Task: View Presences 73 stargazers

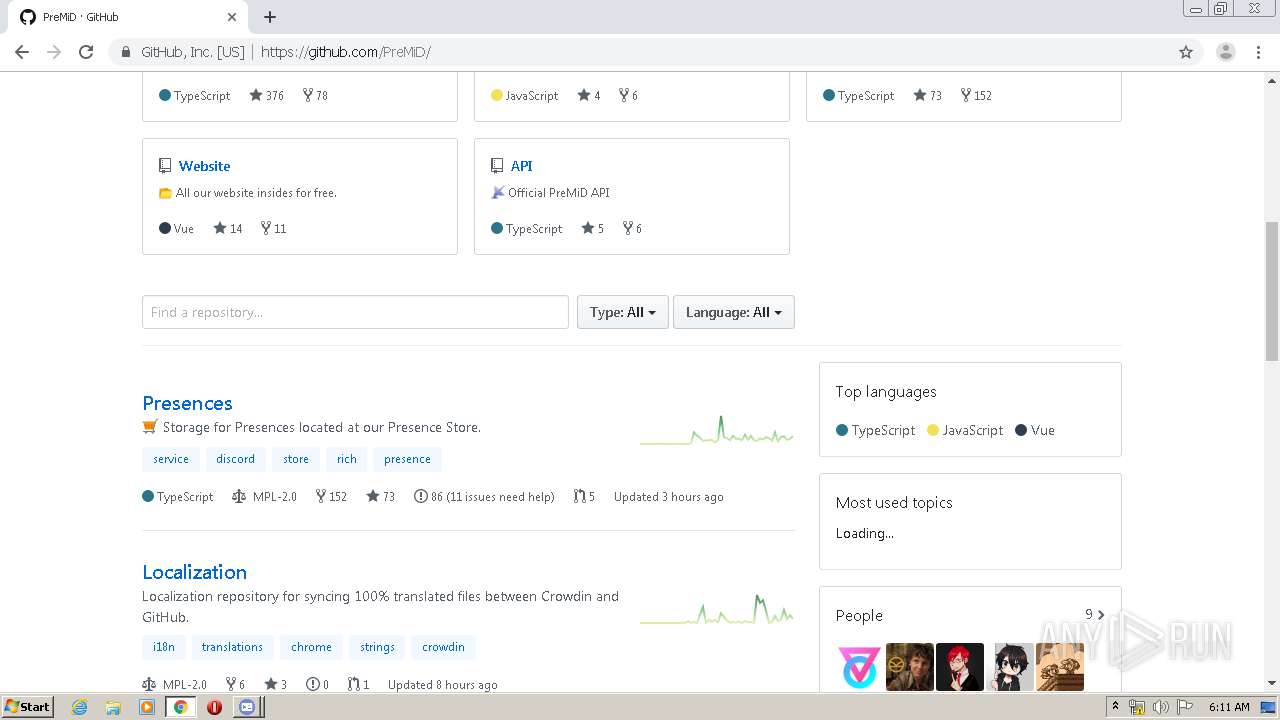Action: (381, 496)
